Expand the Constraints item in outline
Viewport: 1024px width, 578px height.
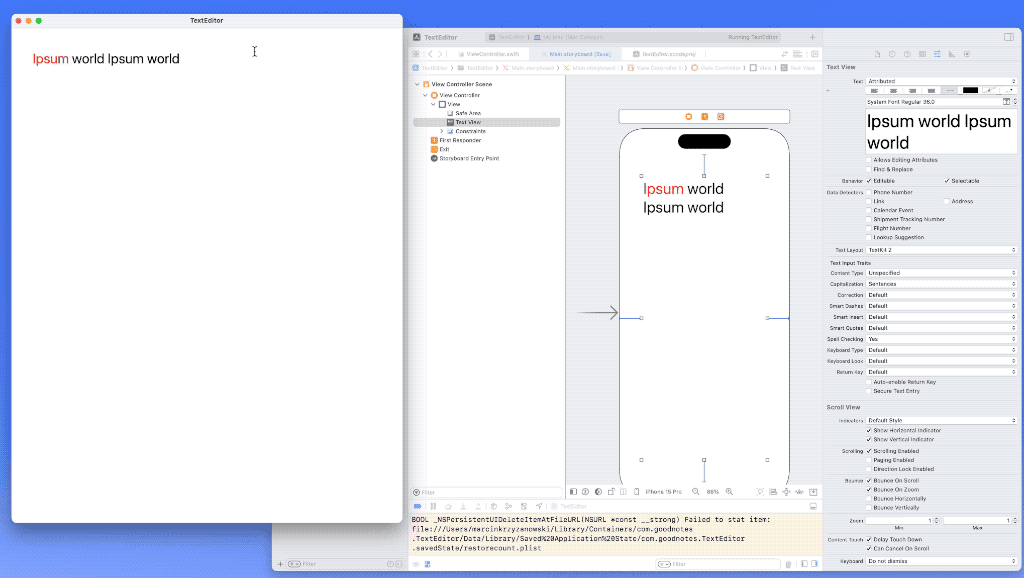pos(441,131)
